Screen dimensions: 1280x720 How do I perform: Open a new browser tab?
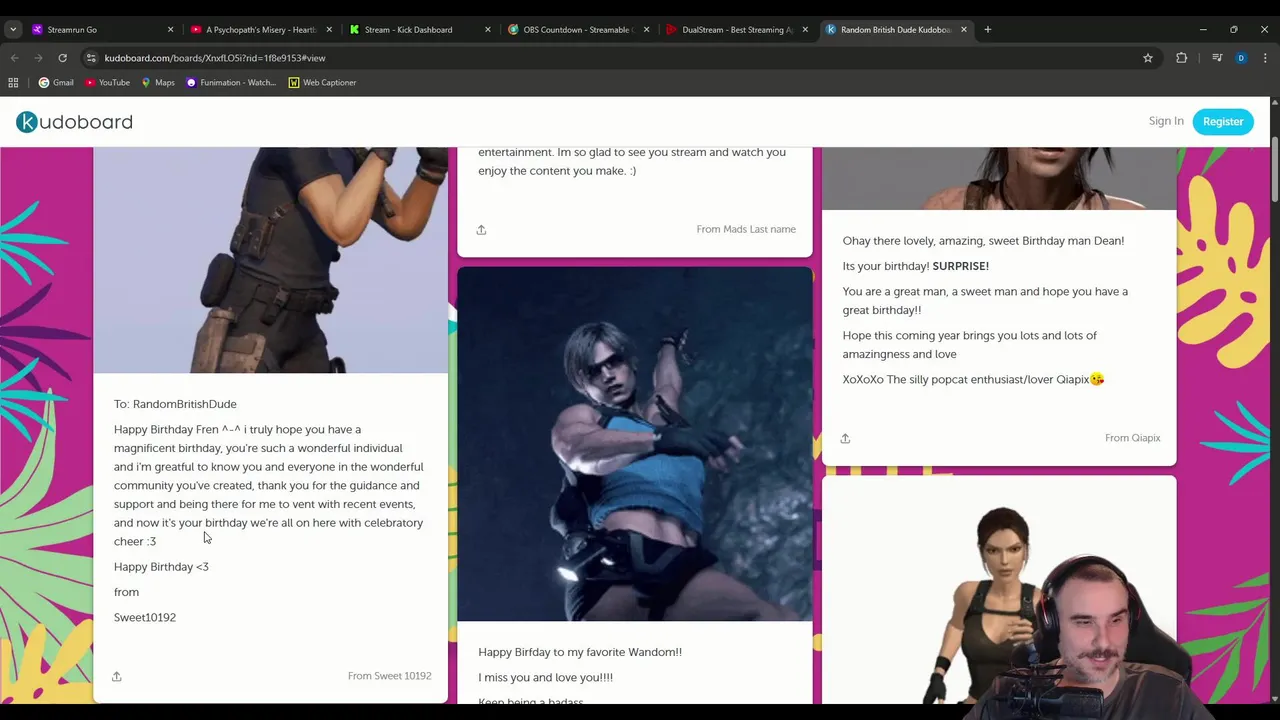(988, 30)
